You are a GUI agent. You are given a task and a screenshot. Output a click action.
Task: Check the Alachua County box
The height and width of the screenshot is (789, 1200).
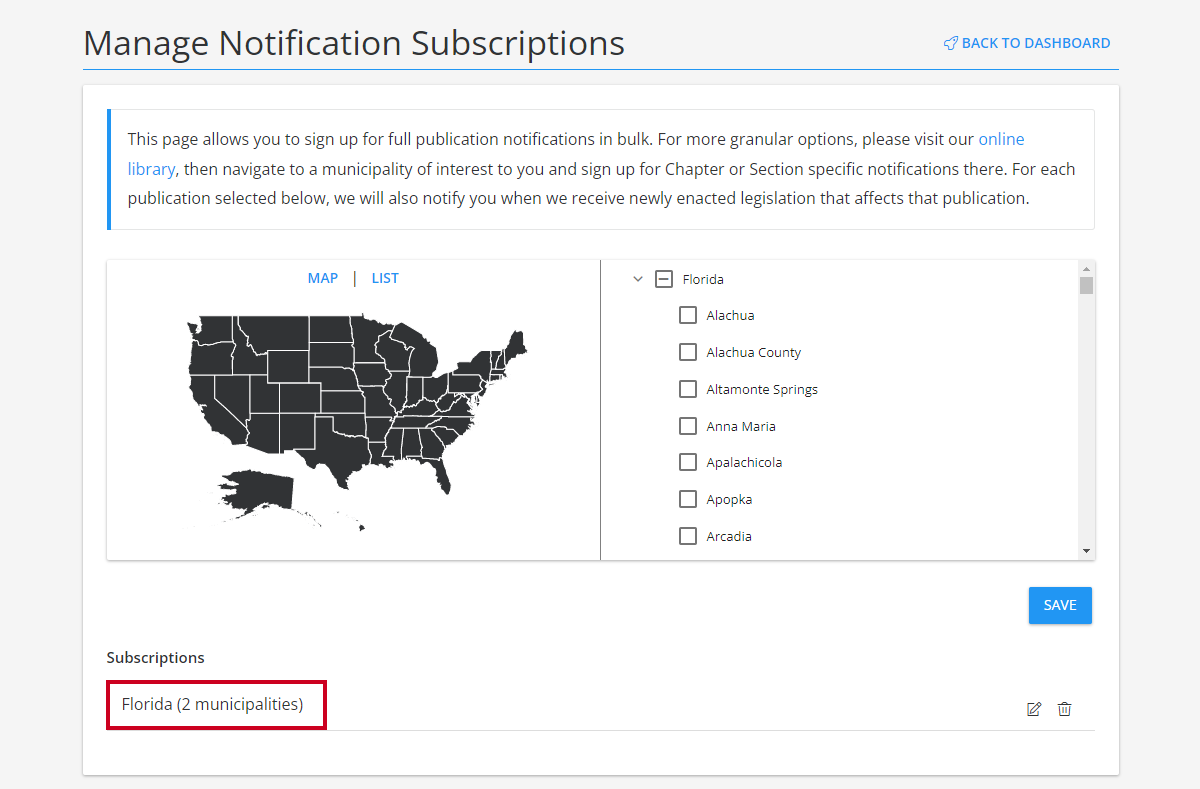coord(688,352)
